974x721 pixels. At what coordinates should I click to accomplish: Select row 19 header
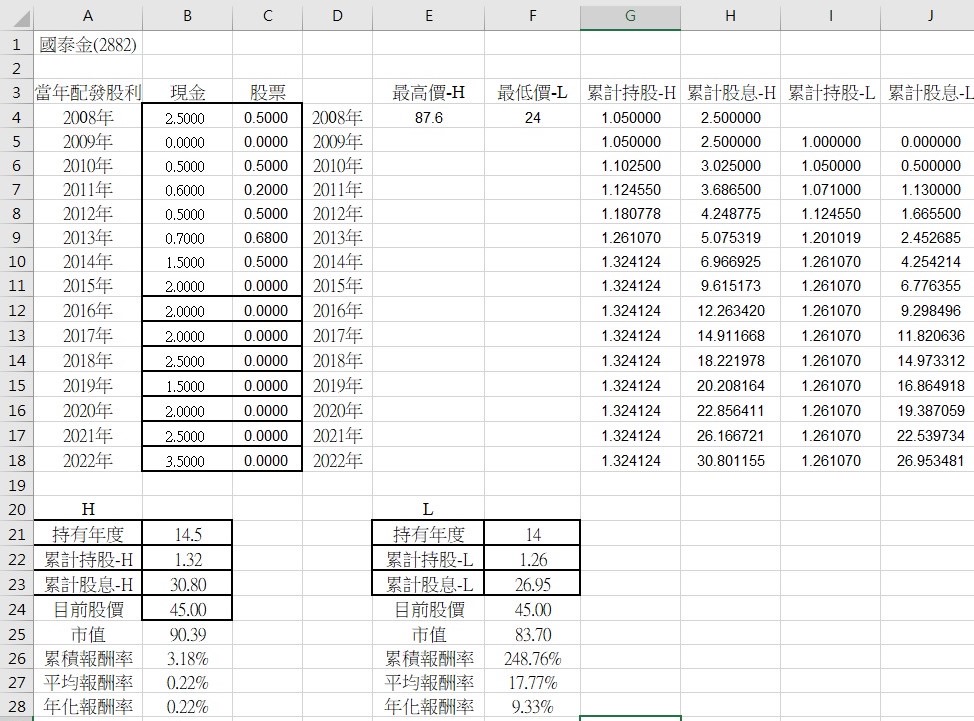pyautogui.click(x=17, y=485)
